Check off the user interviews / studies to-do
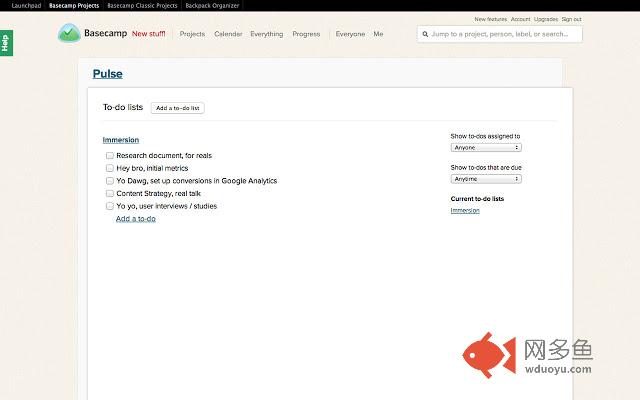Image resolution: width=640 pixels, height=400 pixels. (109, 206)
